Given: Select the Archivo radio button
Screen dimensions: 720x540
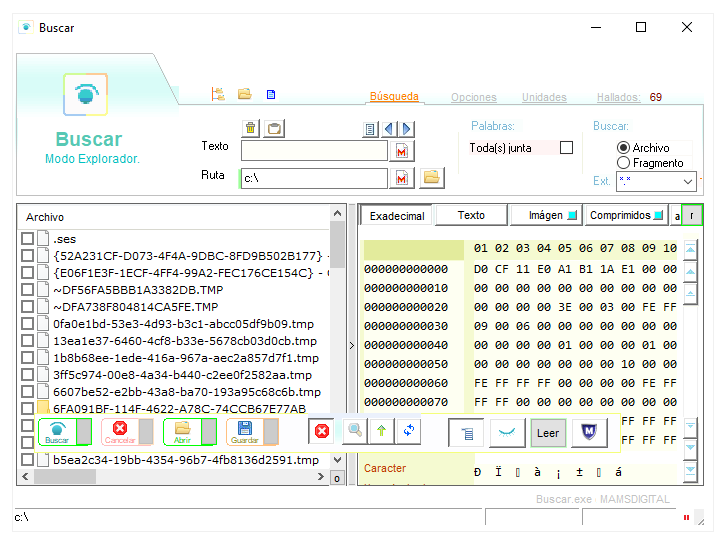Looking at the screenshot, I should coord(623,147).
